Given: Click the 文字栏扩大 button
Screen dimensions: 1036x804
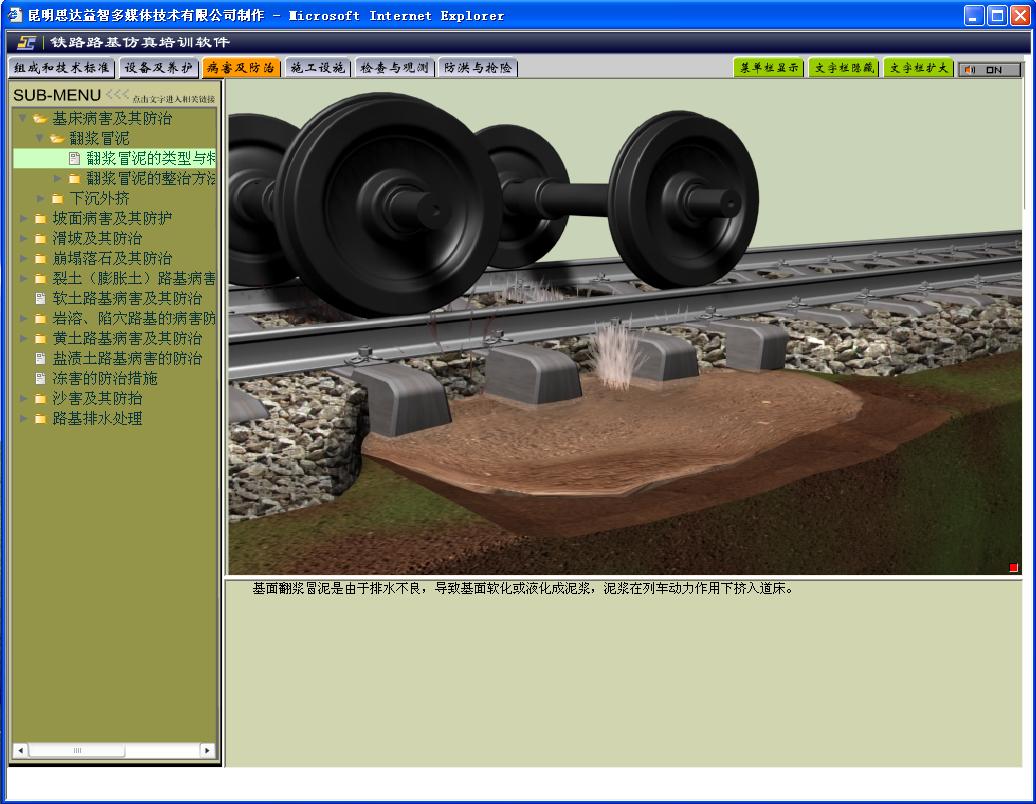Looking at the screenshot, I should [918, 68].
